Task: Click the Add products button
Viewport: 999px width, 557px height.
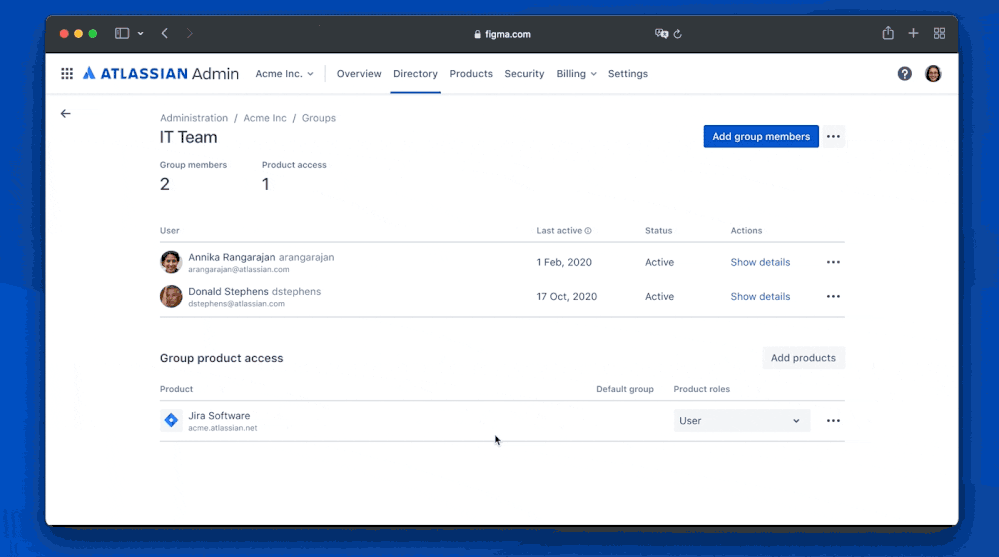Action: tap(803, 358)
